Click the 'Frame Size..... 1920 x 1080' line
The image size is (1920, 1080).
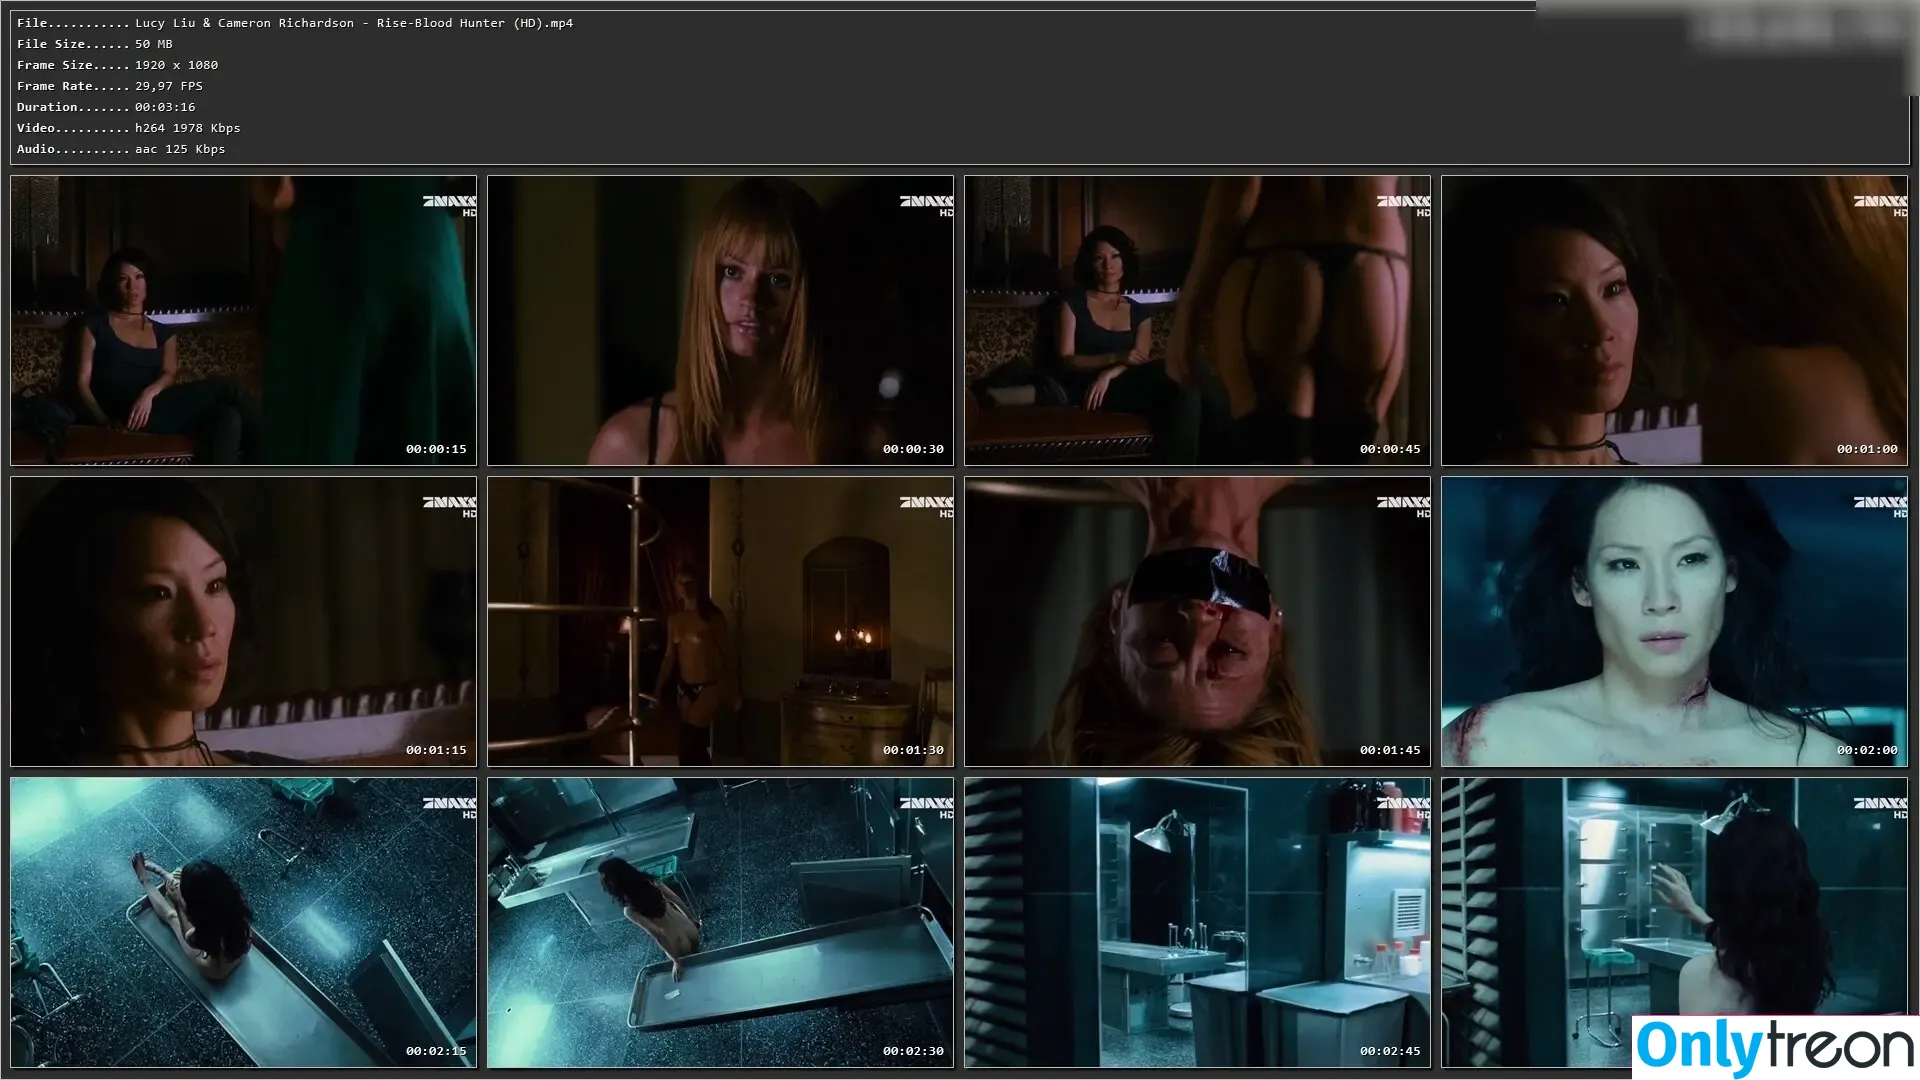[x=118, y=65]
